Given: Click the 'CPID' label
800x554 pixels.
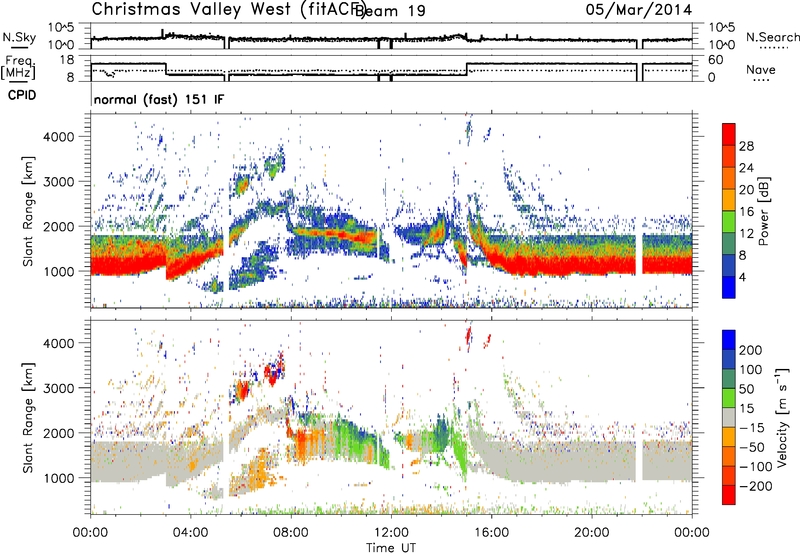Looking at the screenshot, I should [22, 95].
